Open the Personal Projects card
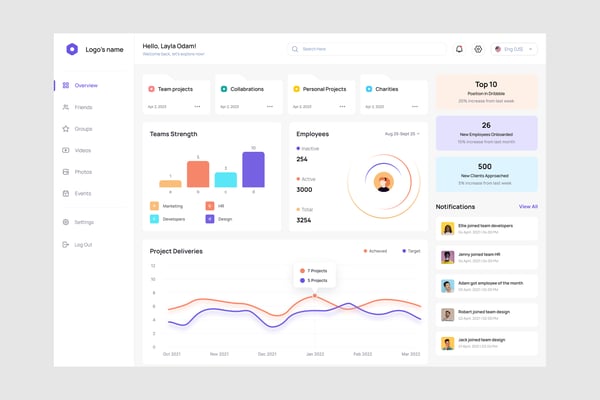The width and height of the screenshot is (600, 400). pyautogui.click(x=321, y=95)
